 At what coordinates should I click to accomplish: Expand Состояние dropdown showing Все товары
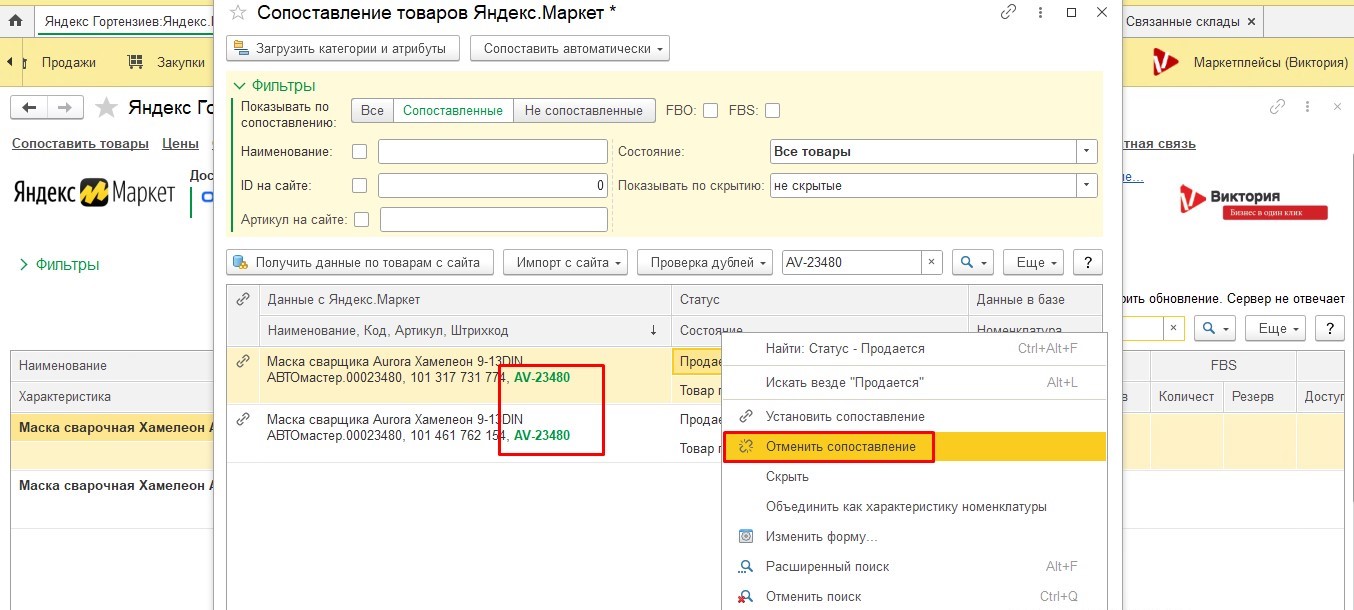click(1087, 152)
